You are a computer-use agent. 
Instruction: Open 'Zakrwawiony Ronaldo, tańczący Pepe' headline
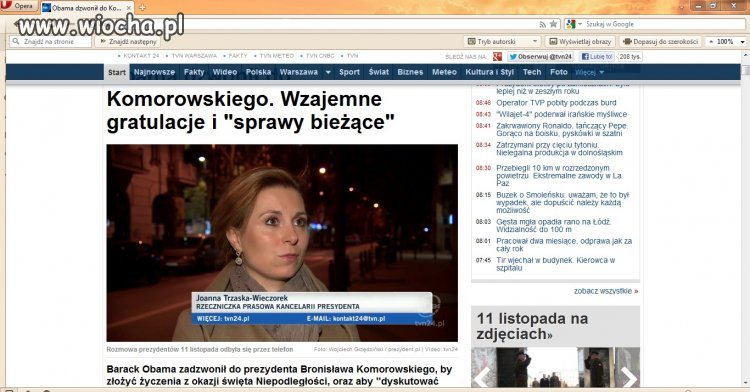pos(562,130)
